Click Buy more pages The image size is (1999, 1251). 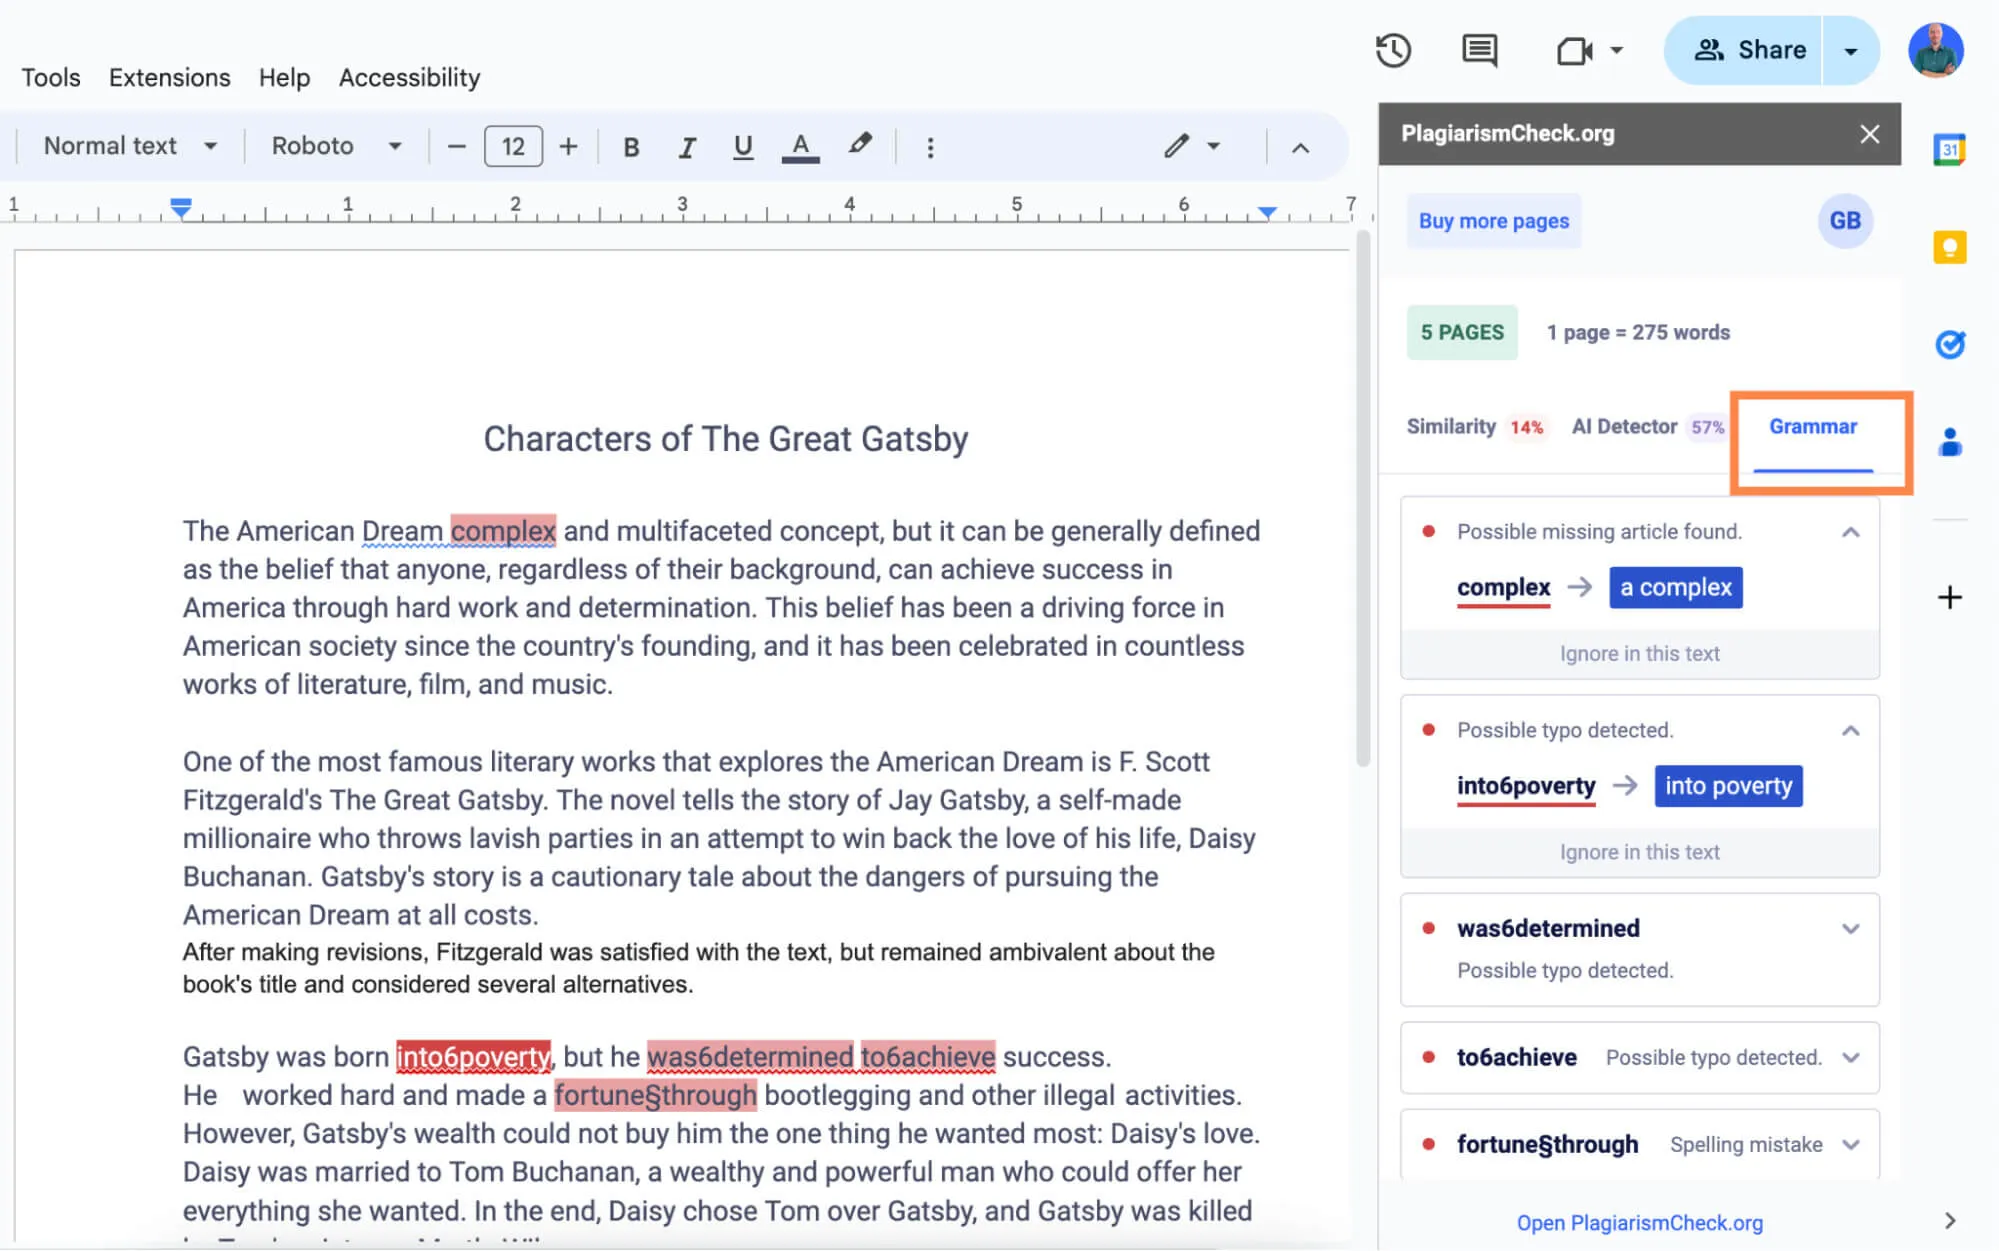click(1493, 221)
